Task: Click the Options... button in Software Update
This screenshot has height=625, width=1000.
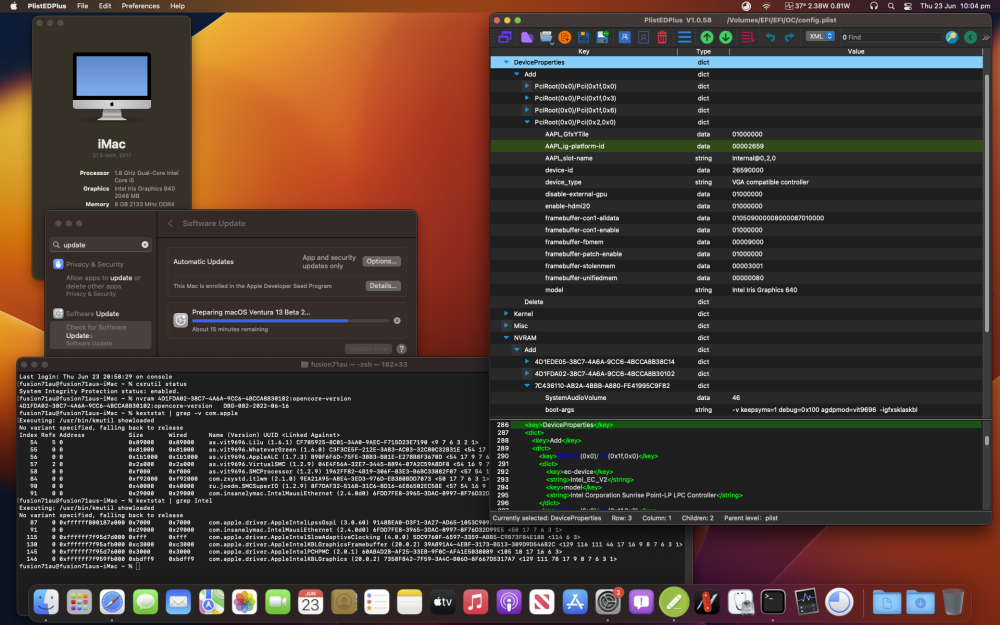Action: click(x=381, y=261)
